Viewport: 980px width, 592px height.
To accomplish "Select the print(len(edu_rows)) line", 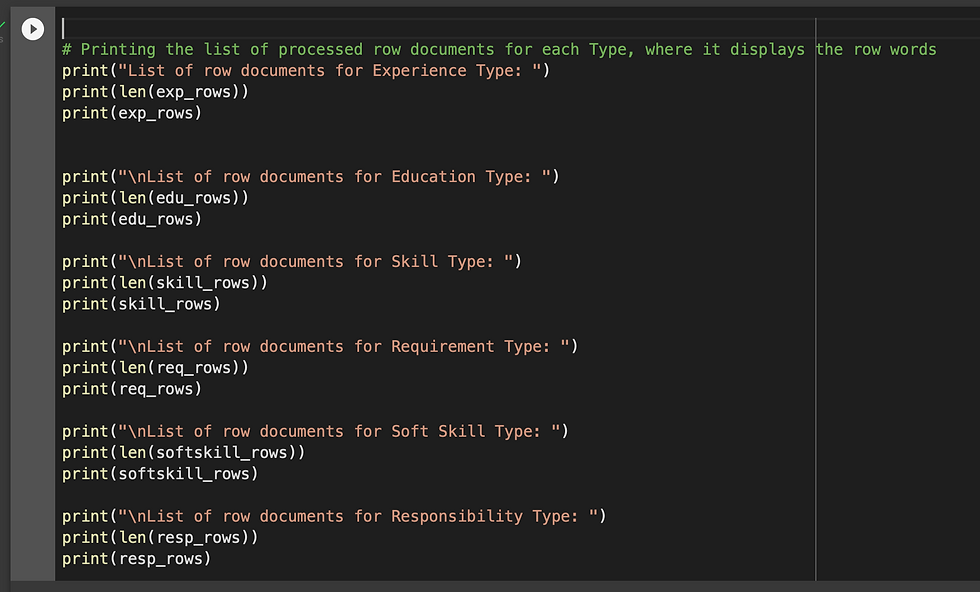I will pyautogui.click(x=155, y=198).
